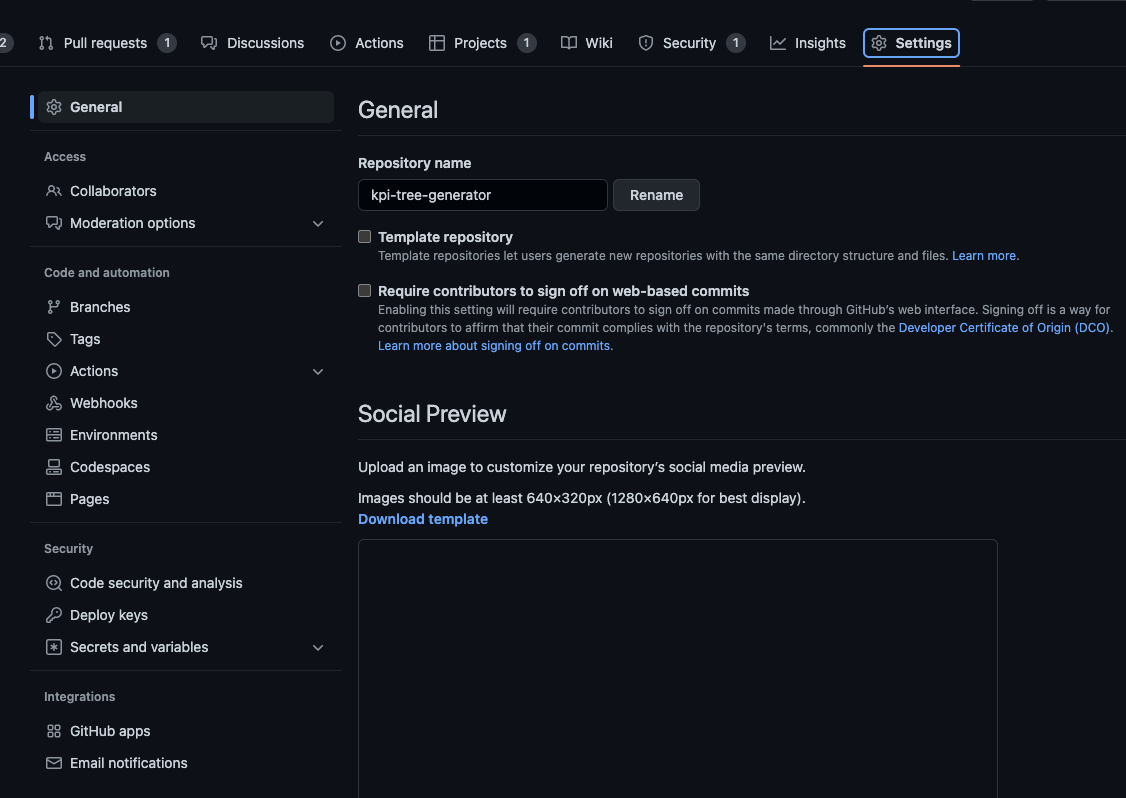This screenshot has width=1126, height=798.
Task: Click the Tags icon in sidebar
Action: coord(53,339)
